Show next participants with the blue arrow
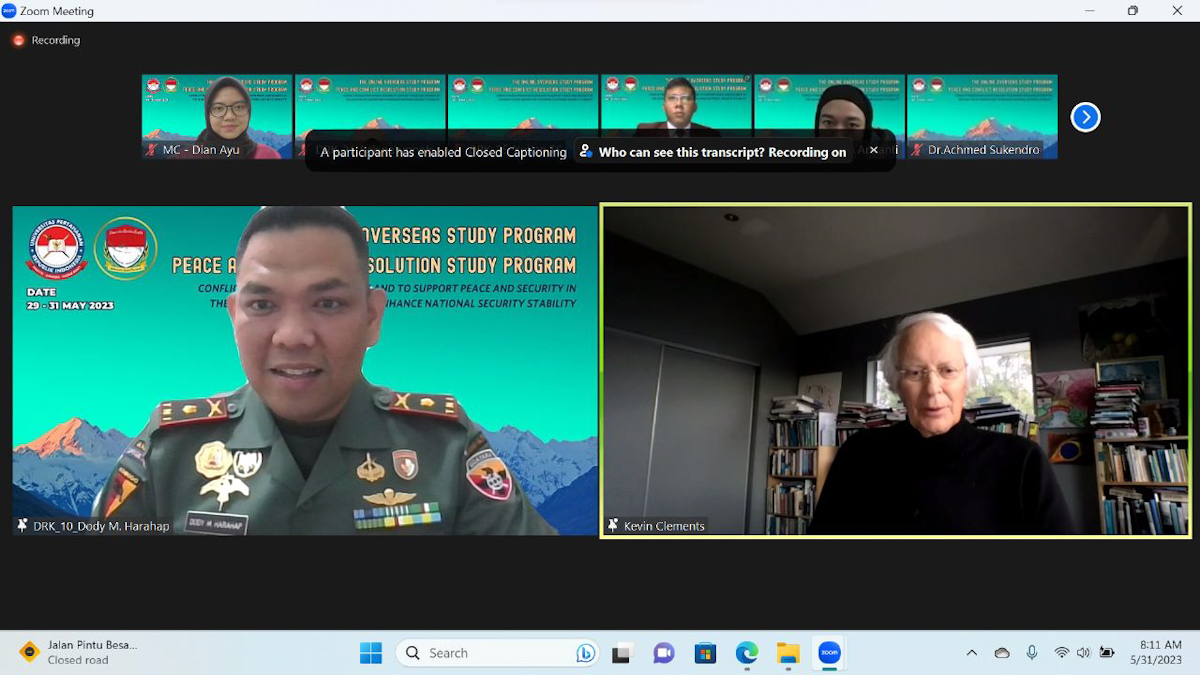Viewport: 1200px width, 675px height. point(1085,117)
